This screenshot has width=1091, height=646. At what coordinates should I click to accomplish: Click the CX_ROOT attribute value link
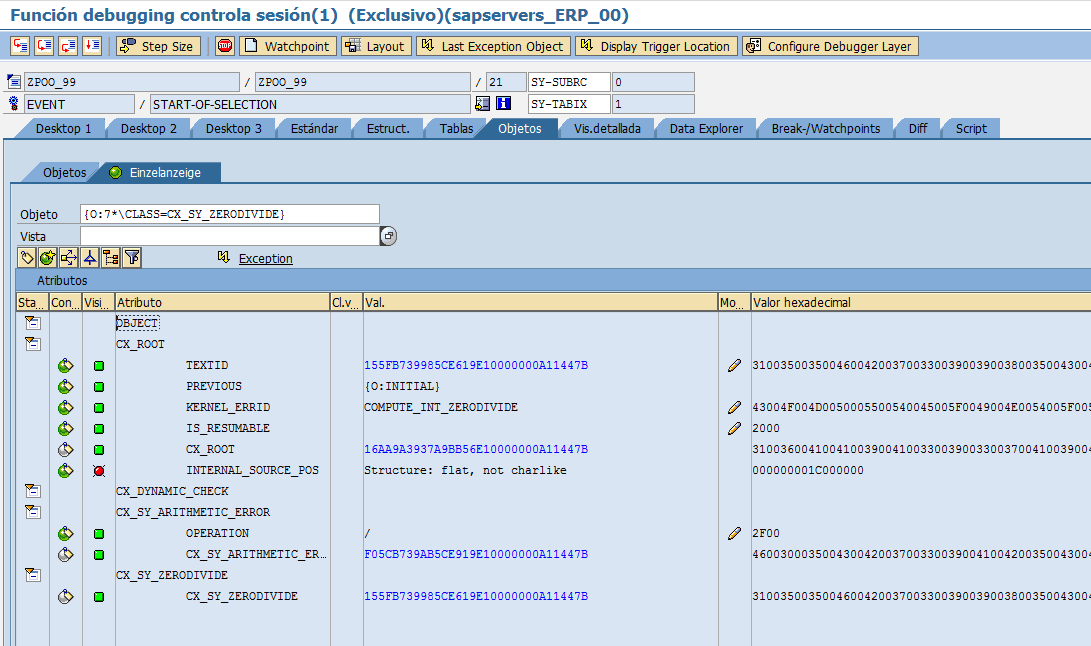[476, 450]
